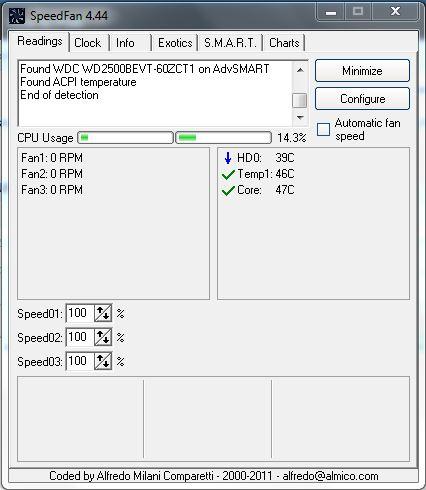Click the 'HD0: 39C' temperature reading

click(x=266, y=158)
